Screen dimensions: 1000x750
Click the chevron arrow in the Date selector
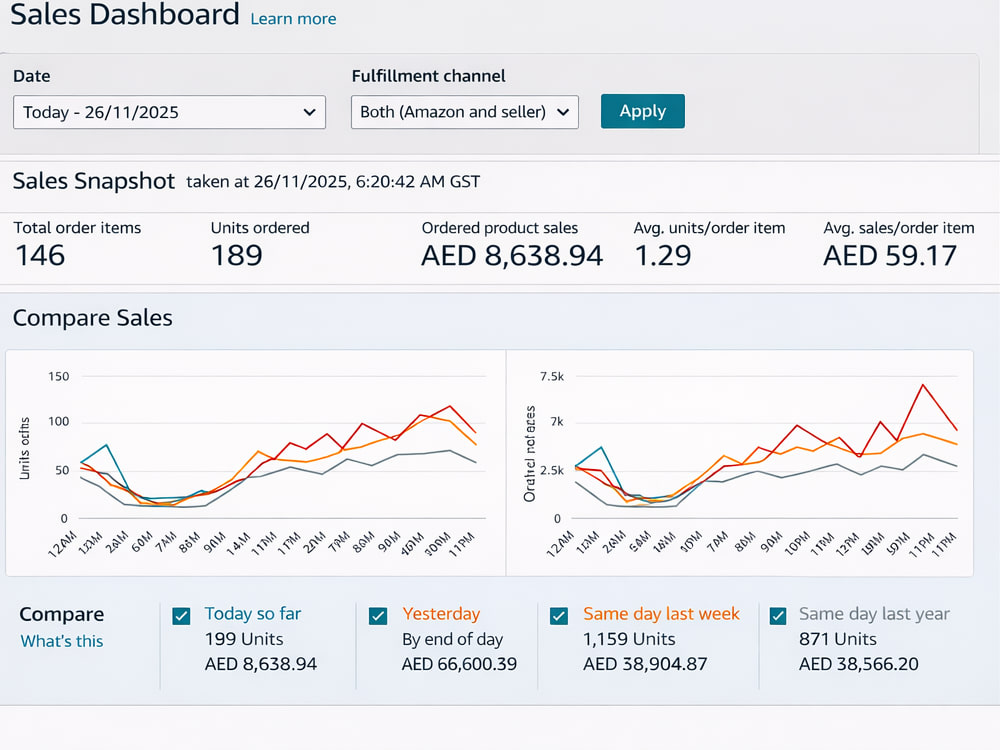309,112
